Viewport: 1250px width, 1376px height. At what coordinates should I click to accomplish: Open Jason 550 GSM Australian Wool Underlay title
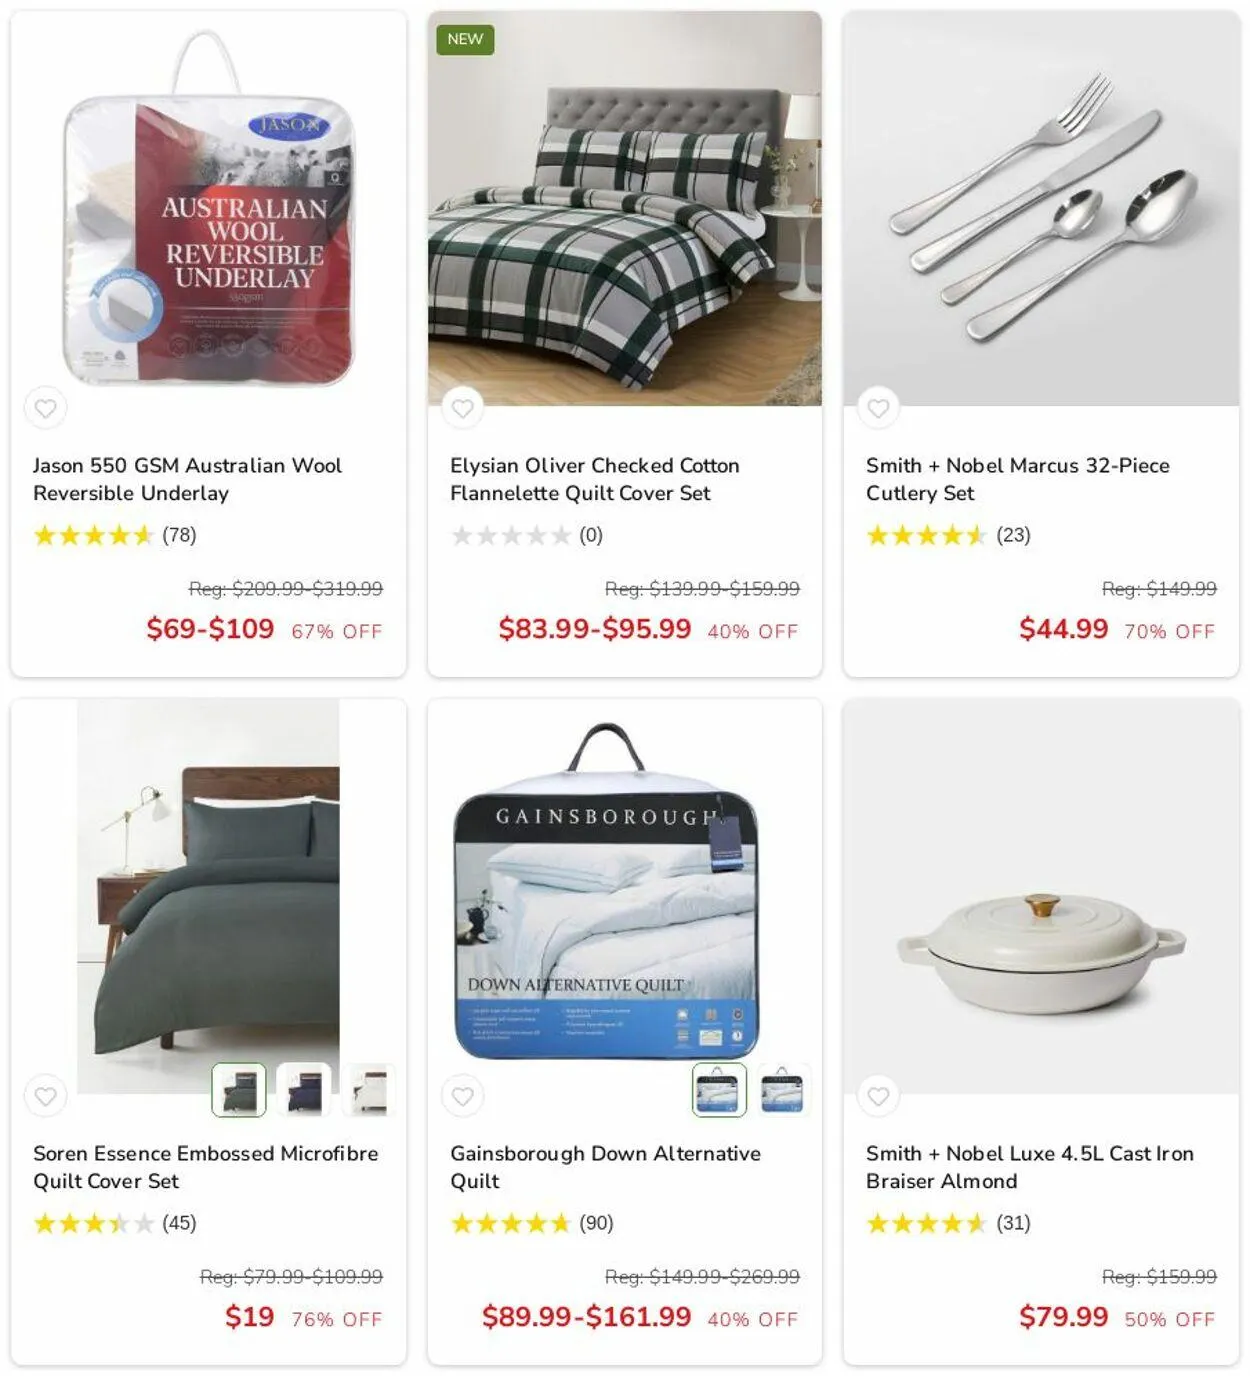(187, 479)
